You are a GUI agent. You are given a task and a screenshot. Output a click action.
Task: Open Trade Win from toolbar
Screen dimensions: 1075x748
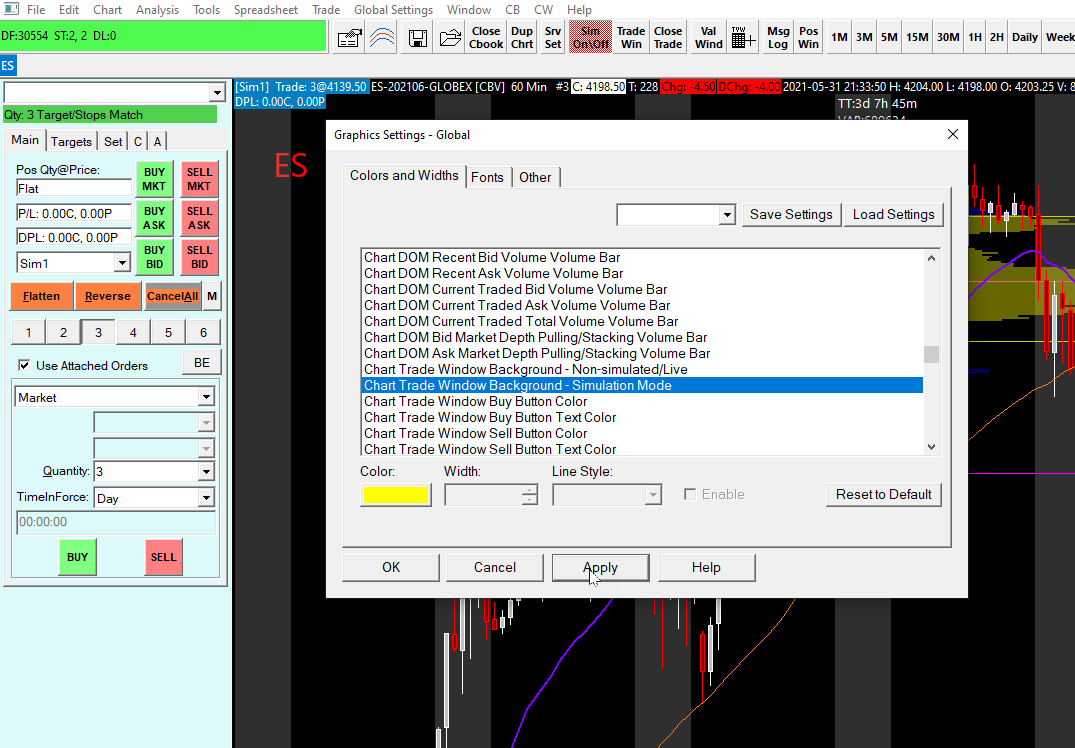[x=631, y=38]
